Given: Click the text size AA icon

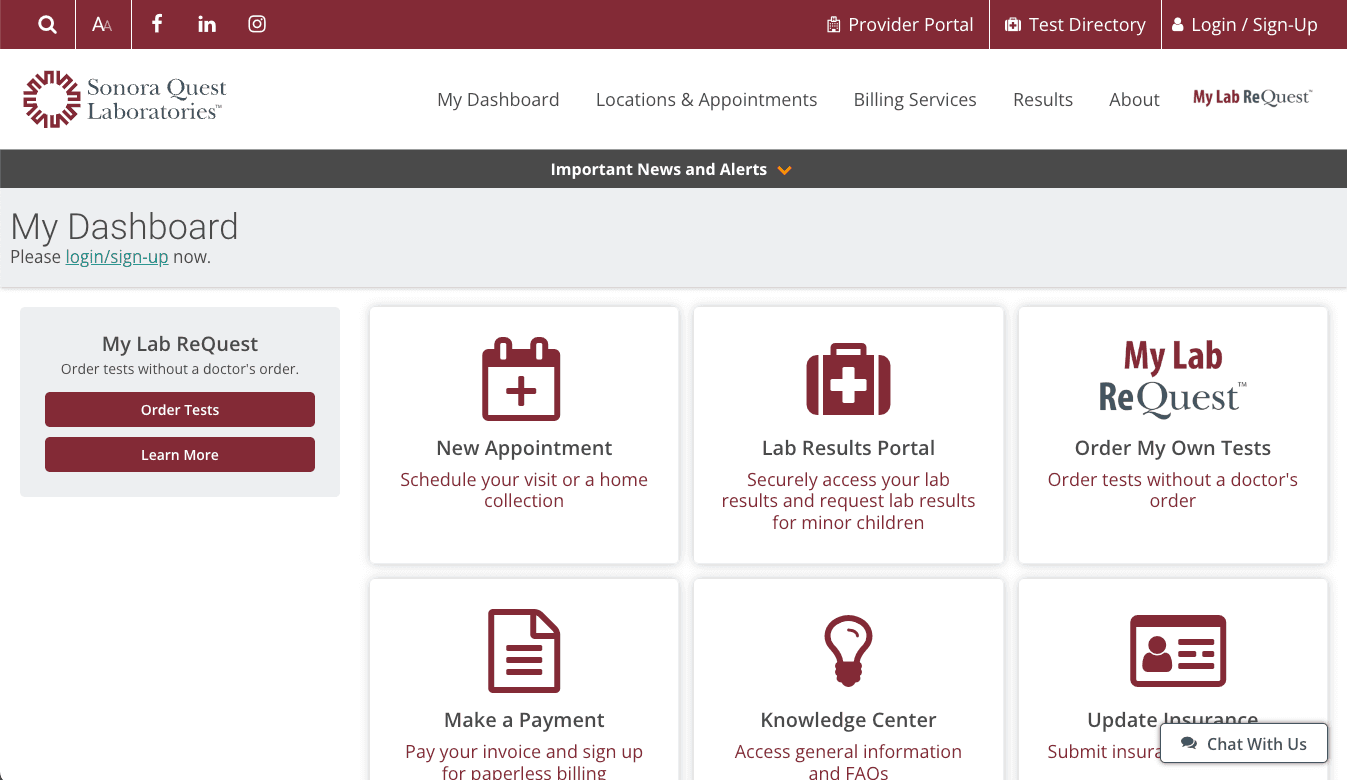Looking at the screenshot, I should [x=102, y=24].
